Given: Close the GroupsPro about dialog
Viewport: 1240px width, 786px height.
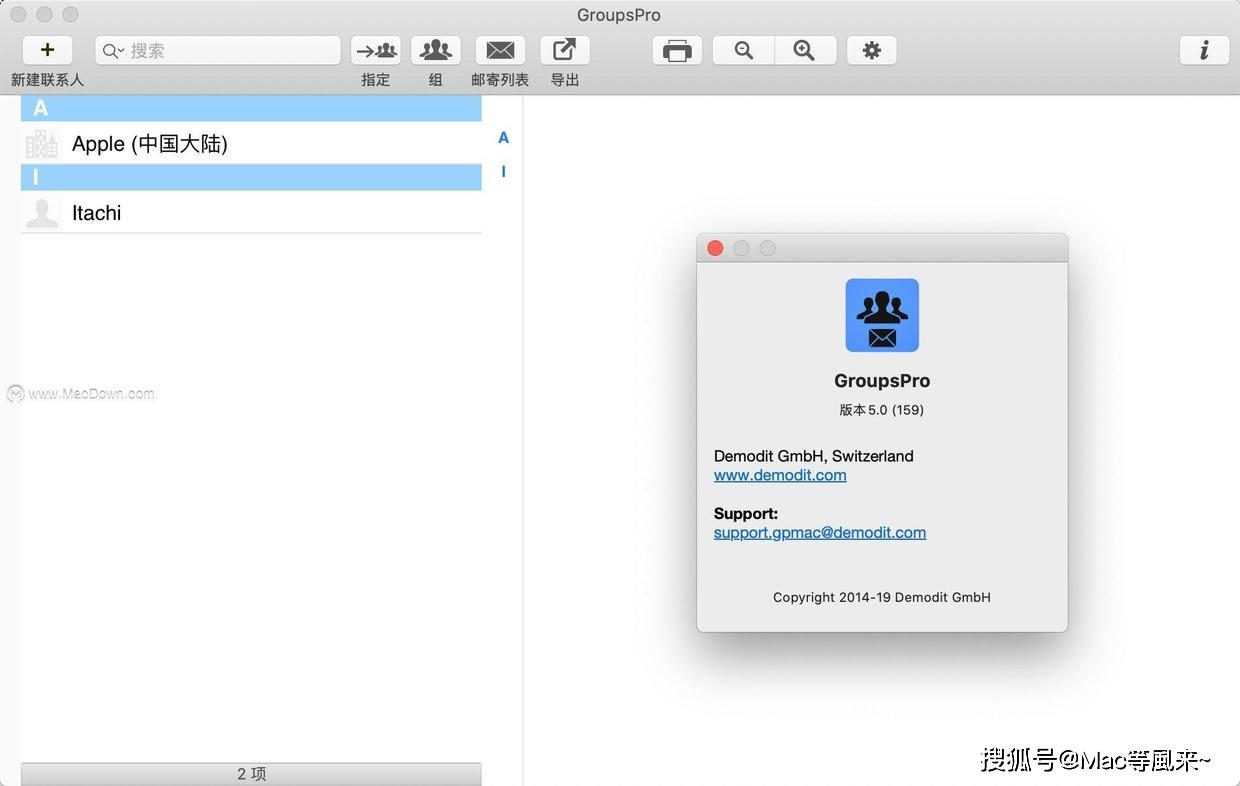Looking at the screenshot, I should 715,248.
